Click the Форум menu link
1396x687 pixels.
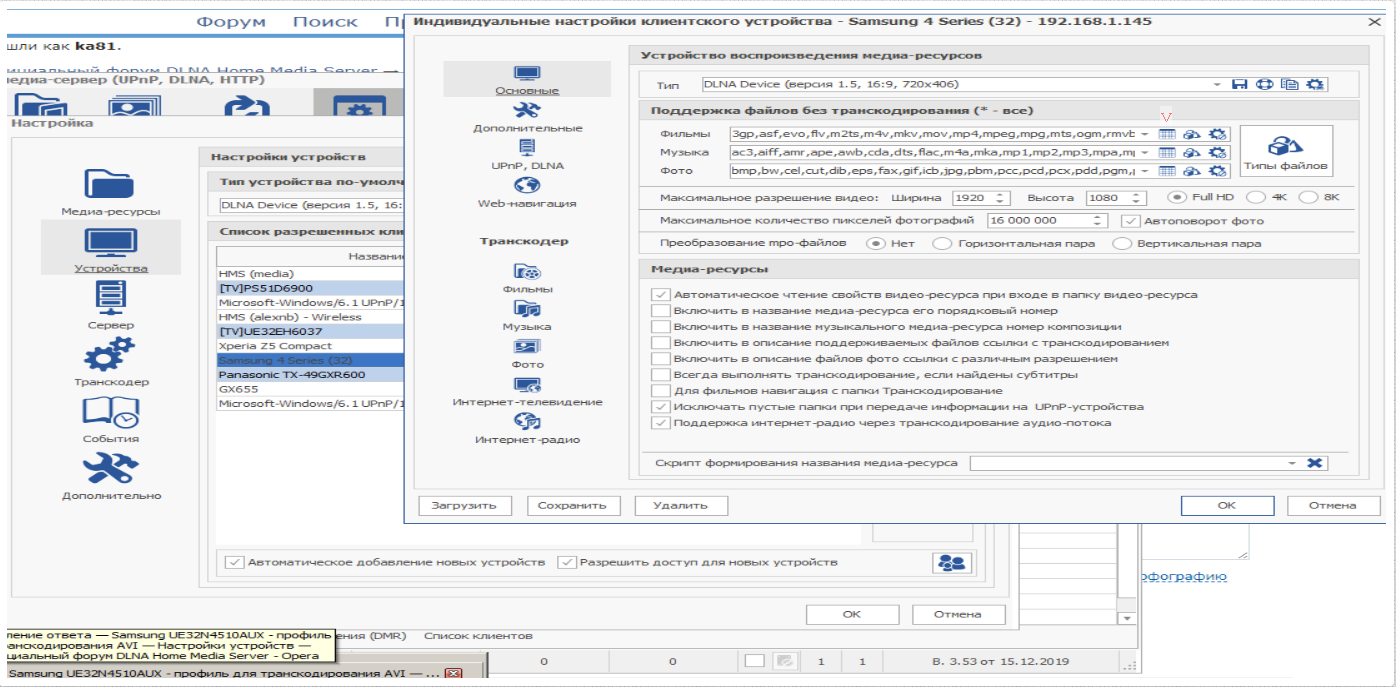231,22
